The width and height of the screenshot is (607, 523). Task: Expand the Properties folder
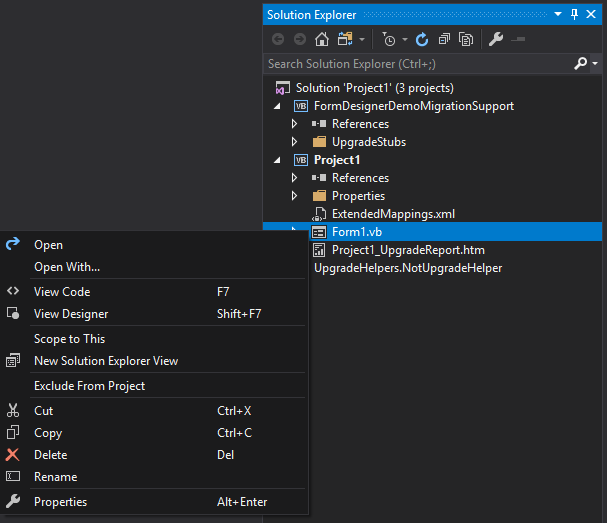pos(294,196)
